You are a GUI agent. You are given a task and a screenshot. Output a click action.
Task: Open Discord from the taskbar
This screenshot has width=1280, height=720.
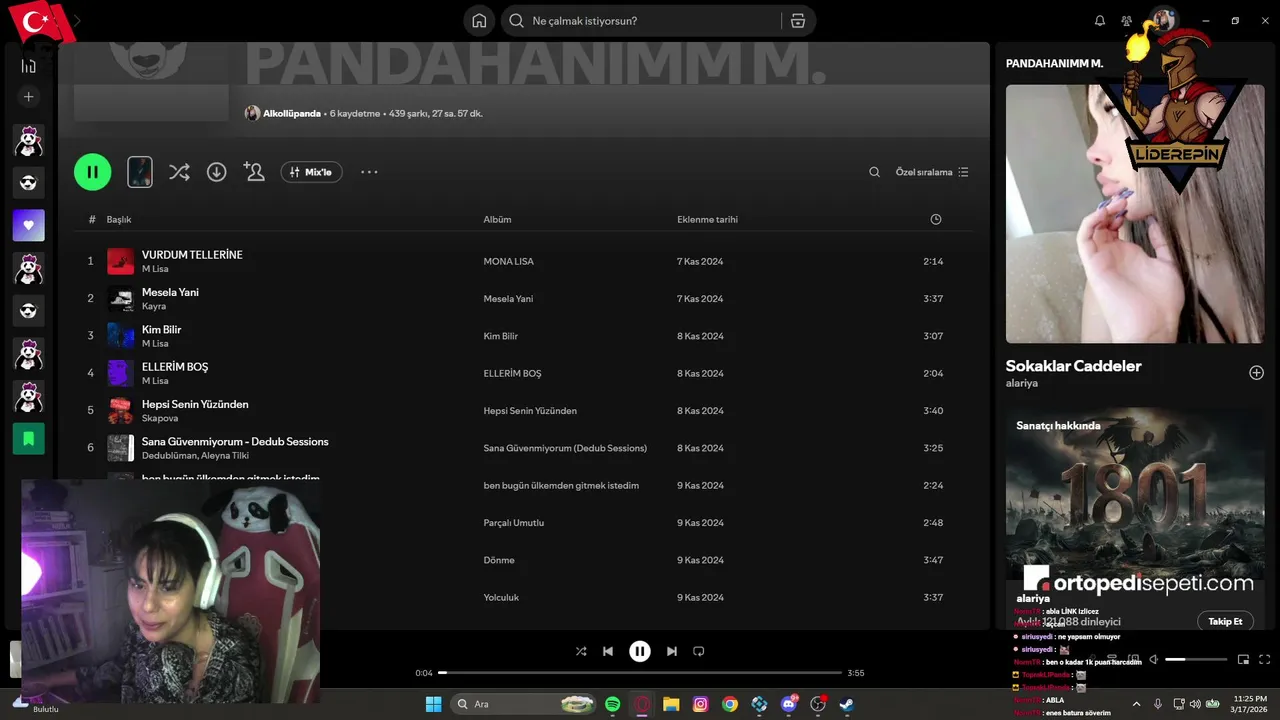coord(788,704)
